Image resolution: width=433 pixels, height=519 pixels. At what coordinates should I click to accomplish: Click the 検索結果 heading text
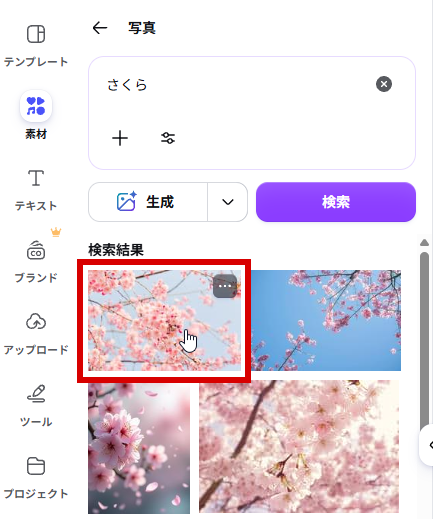point(116,250)
